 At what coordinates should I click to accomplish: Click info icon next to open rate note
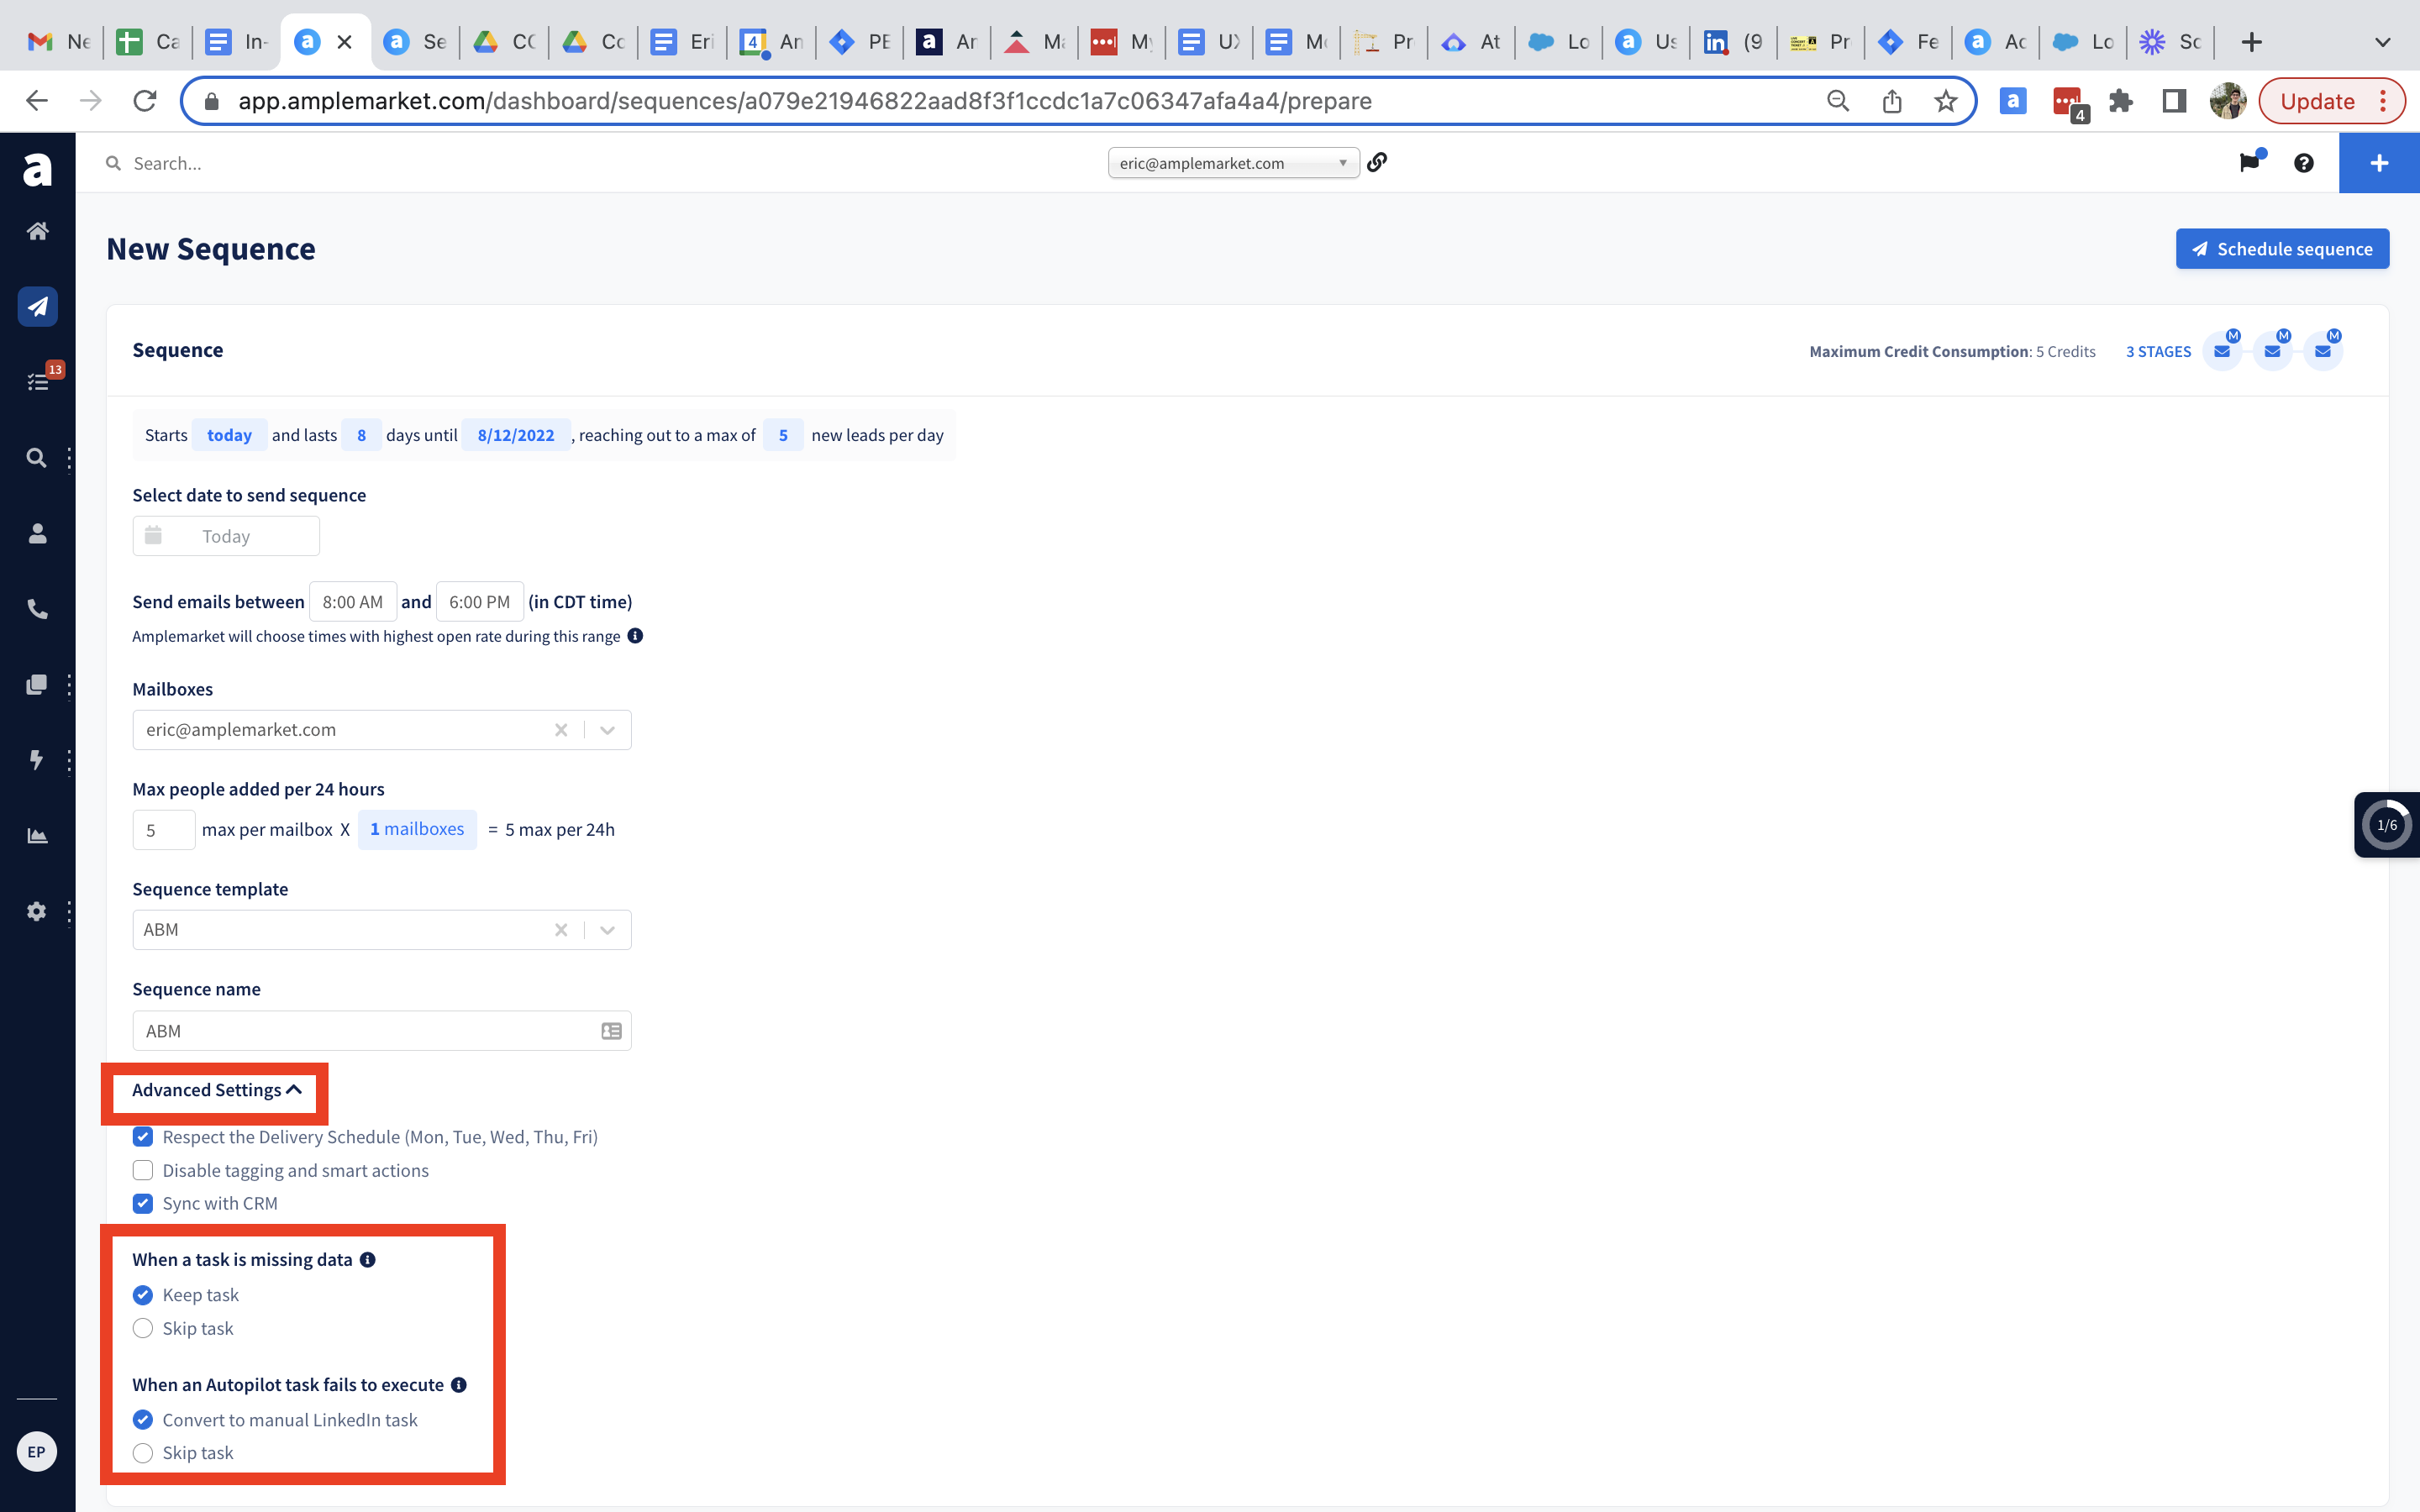click(x=635, y=636)
